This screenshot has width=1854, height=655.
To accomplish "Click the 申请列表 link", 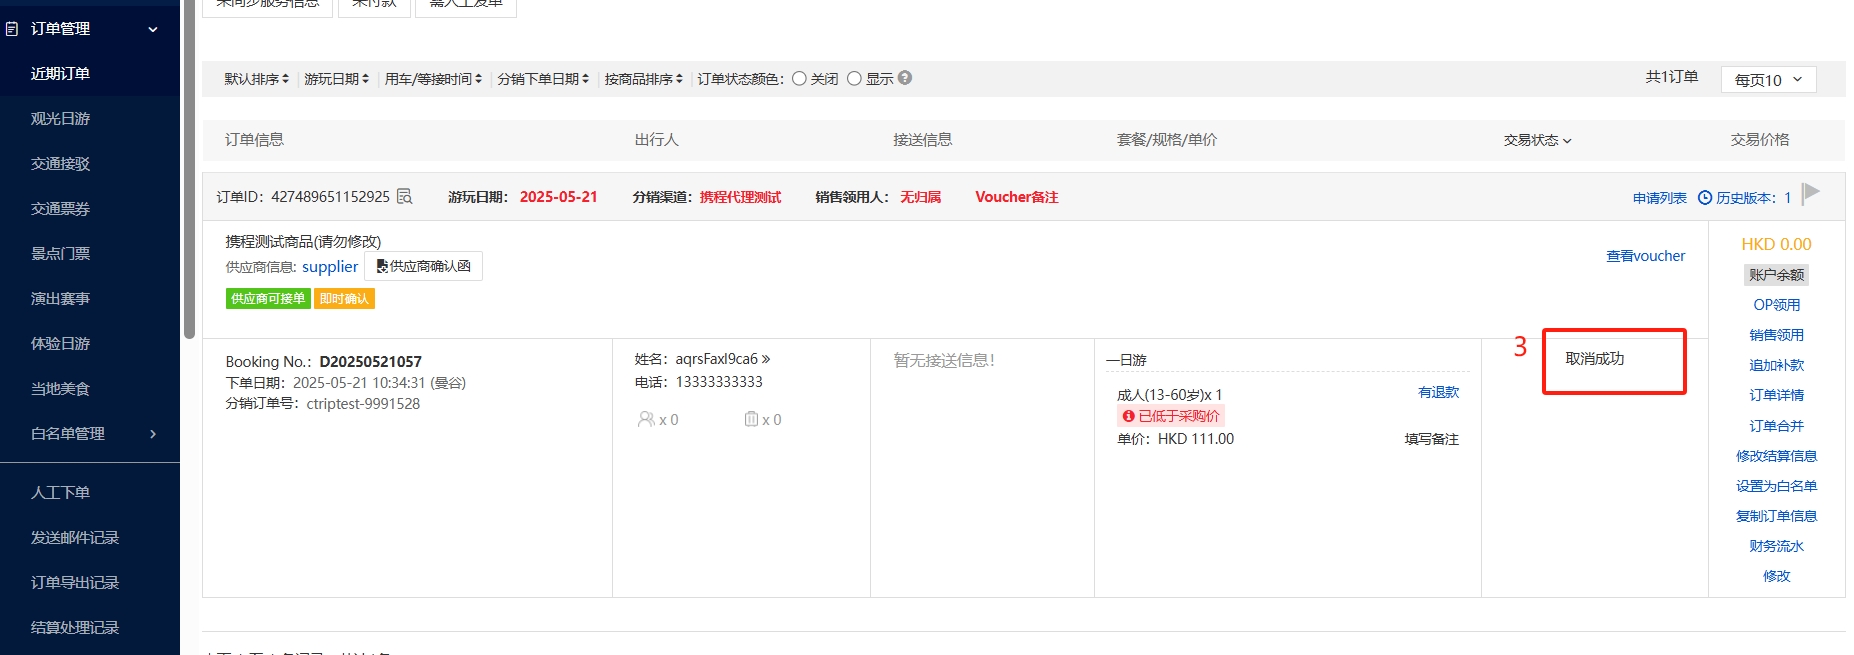I will (x=1660, y=198).
